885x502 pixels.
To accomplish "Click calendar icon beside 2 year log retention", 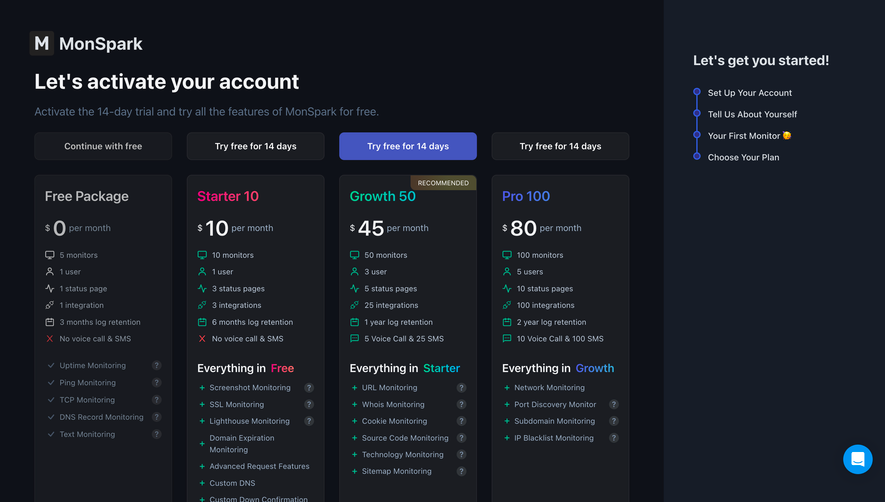I will pyautogui.click(x=507, y=322).
